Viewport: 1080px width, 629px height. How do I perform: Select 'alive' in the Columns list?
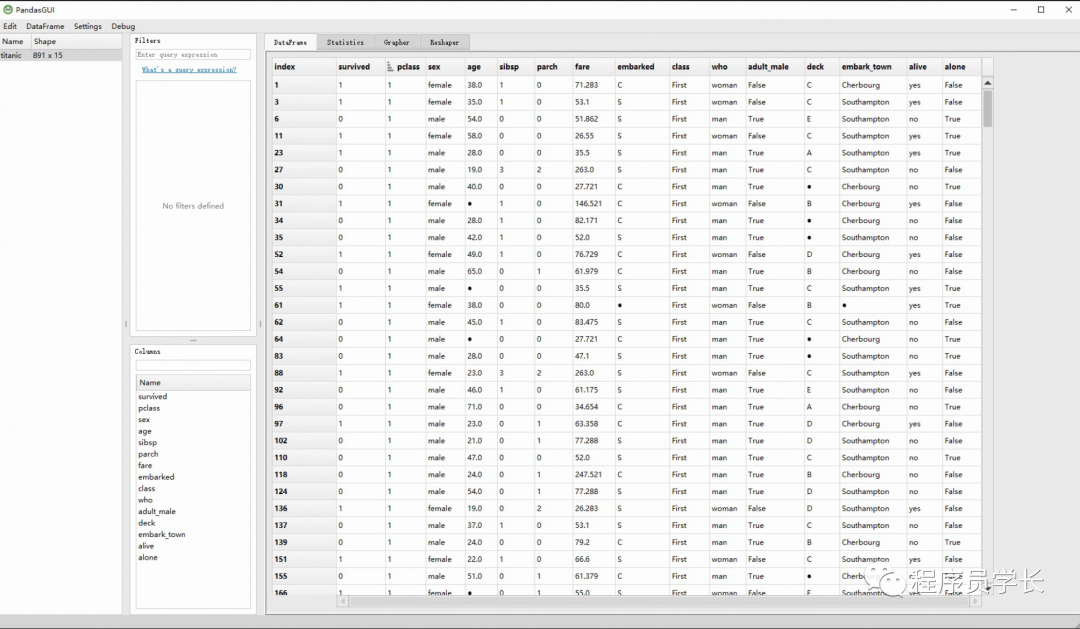(x=146, y=546)
